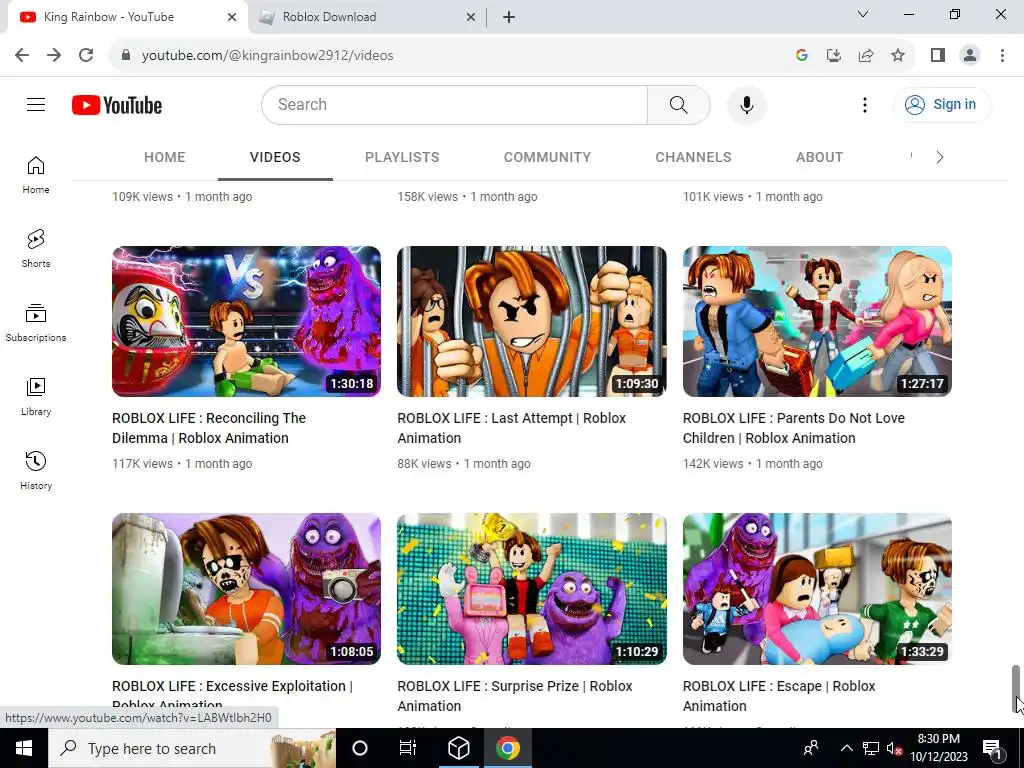Viewport: 1024px width, 768px height.
Task: Open ROBLOX LIFE : Escape video title
Action: (x=779, y=696)
